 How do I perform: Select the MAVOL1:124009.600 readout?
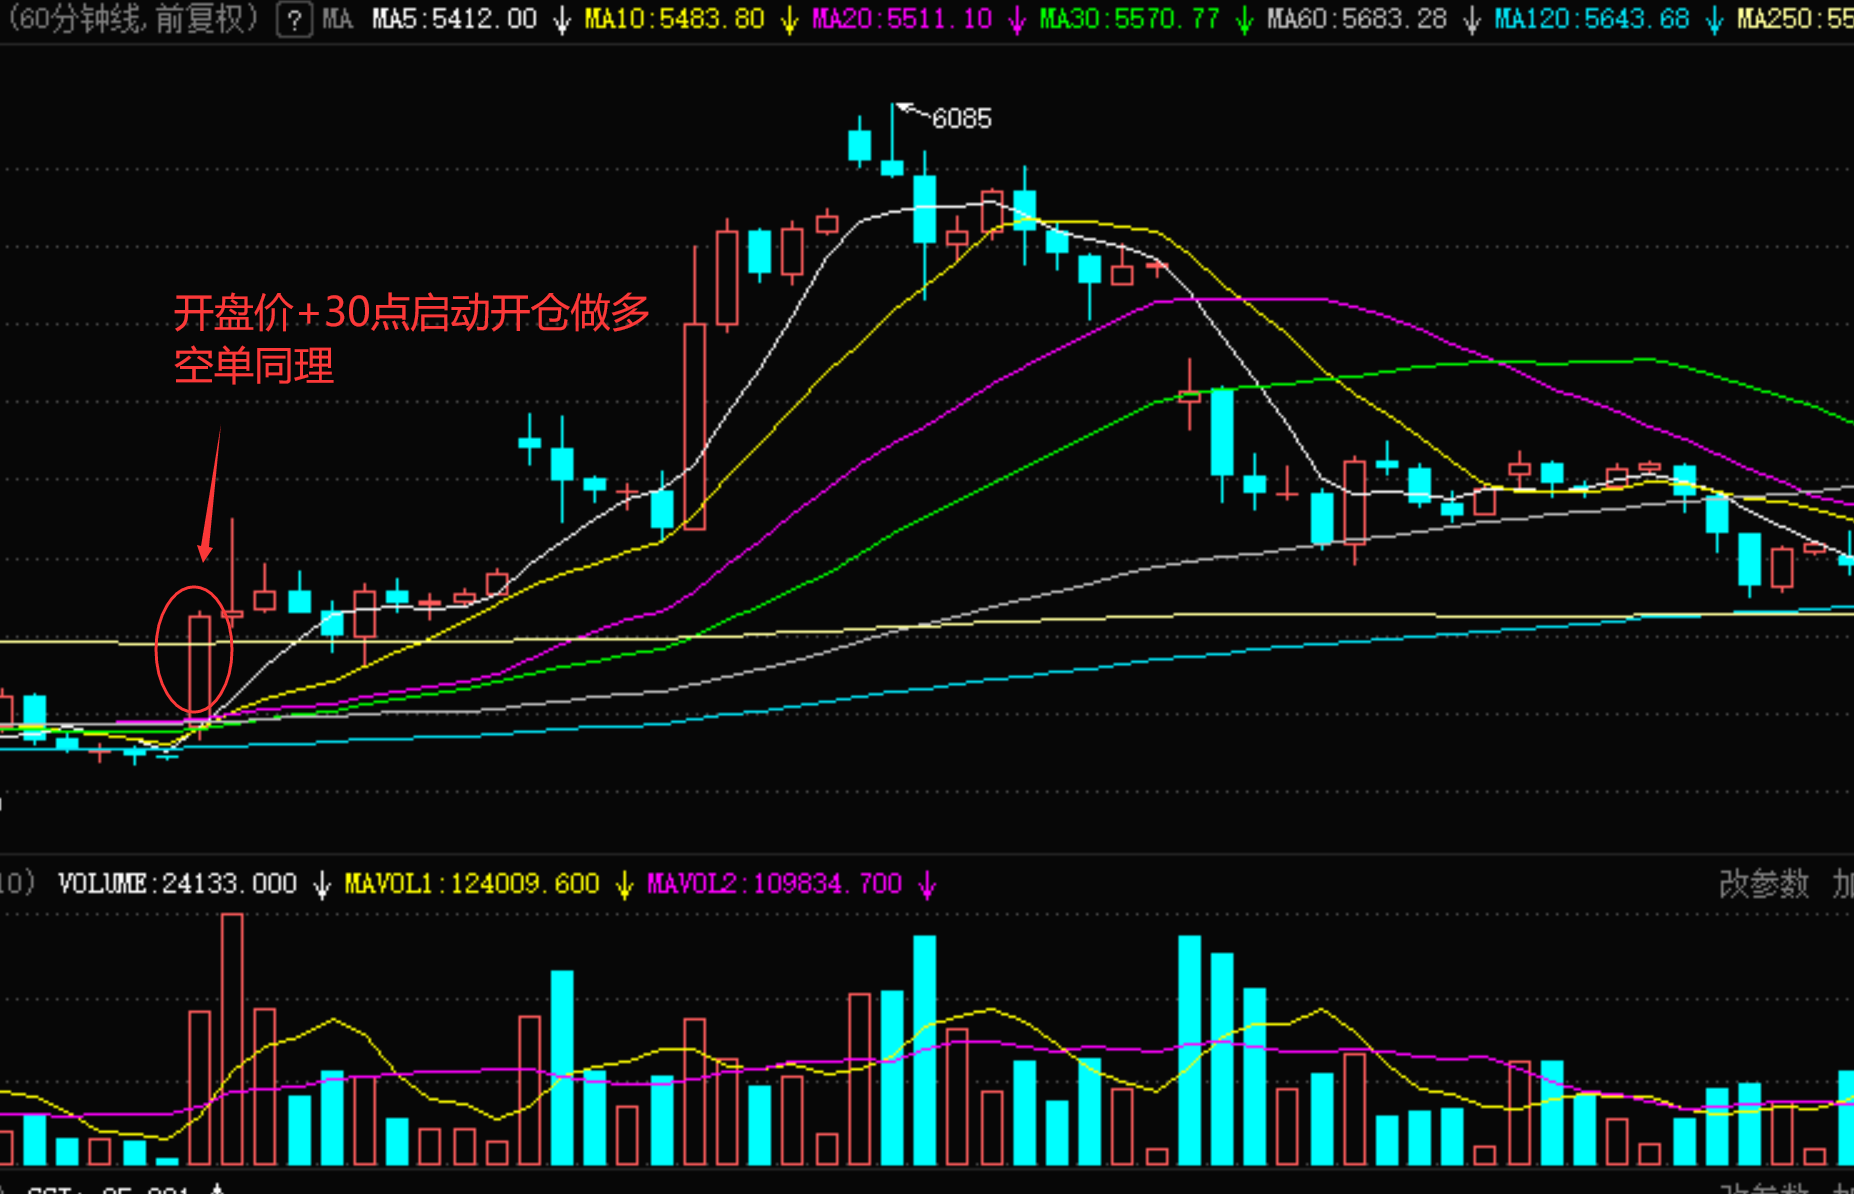click(472, 884)
